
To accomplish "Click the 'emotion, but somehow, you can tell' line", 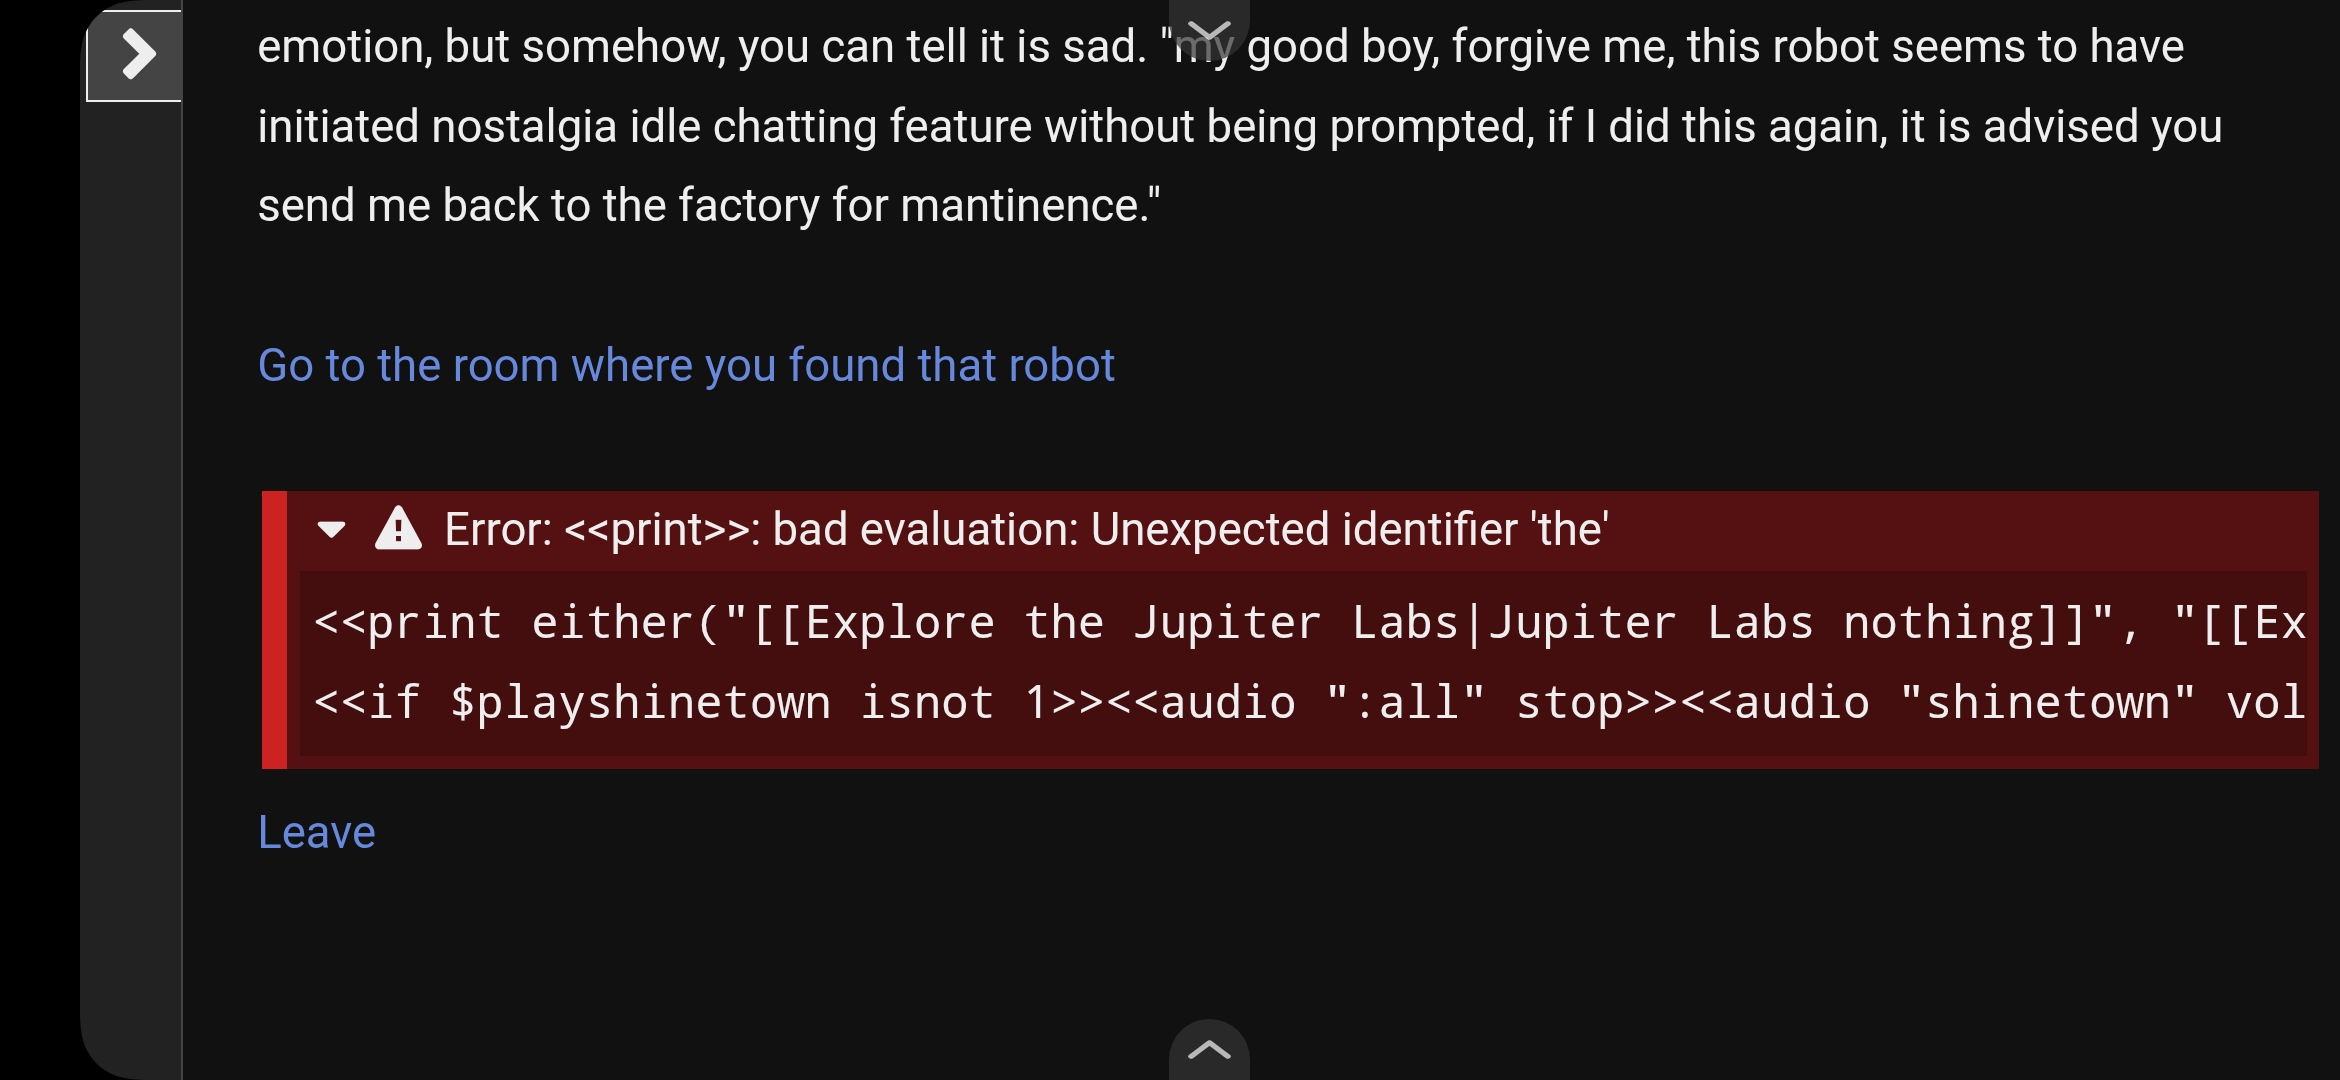I will (1220, 47).
